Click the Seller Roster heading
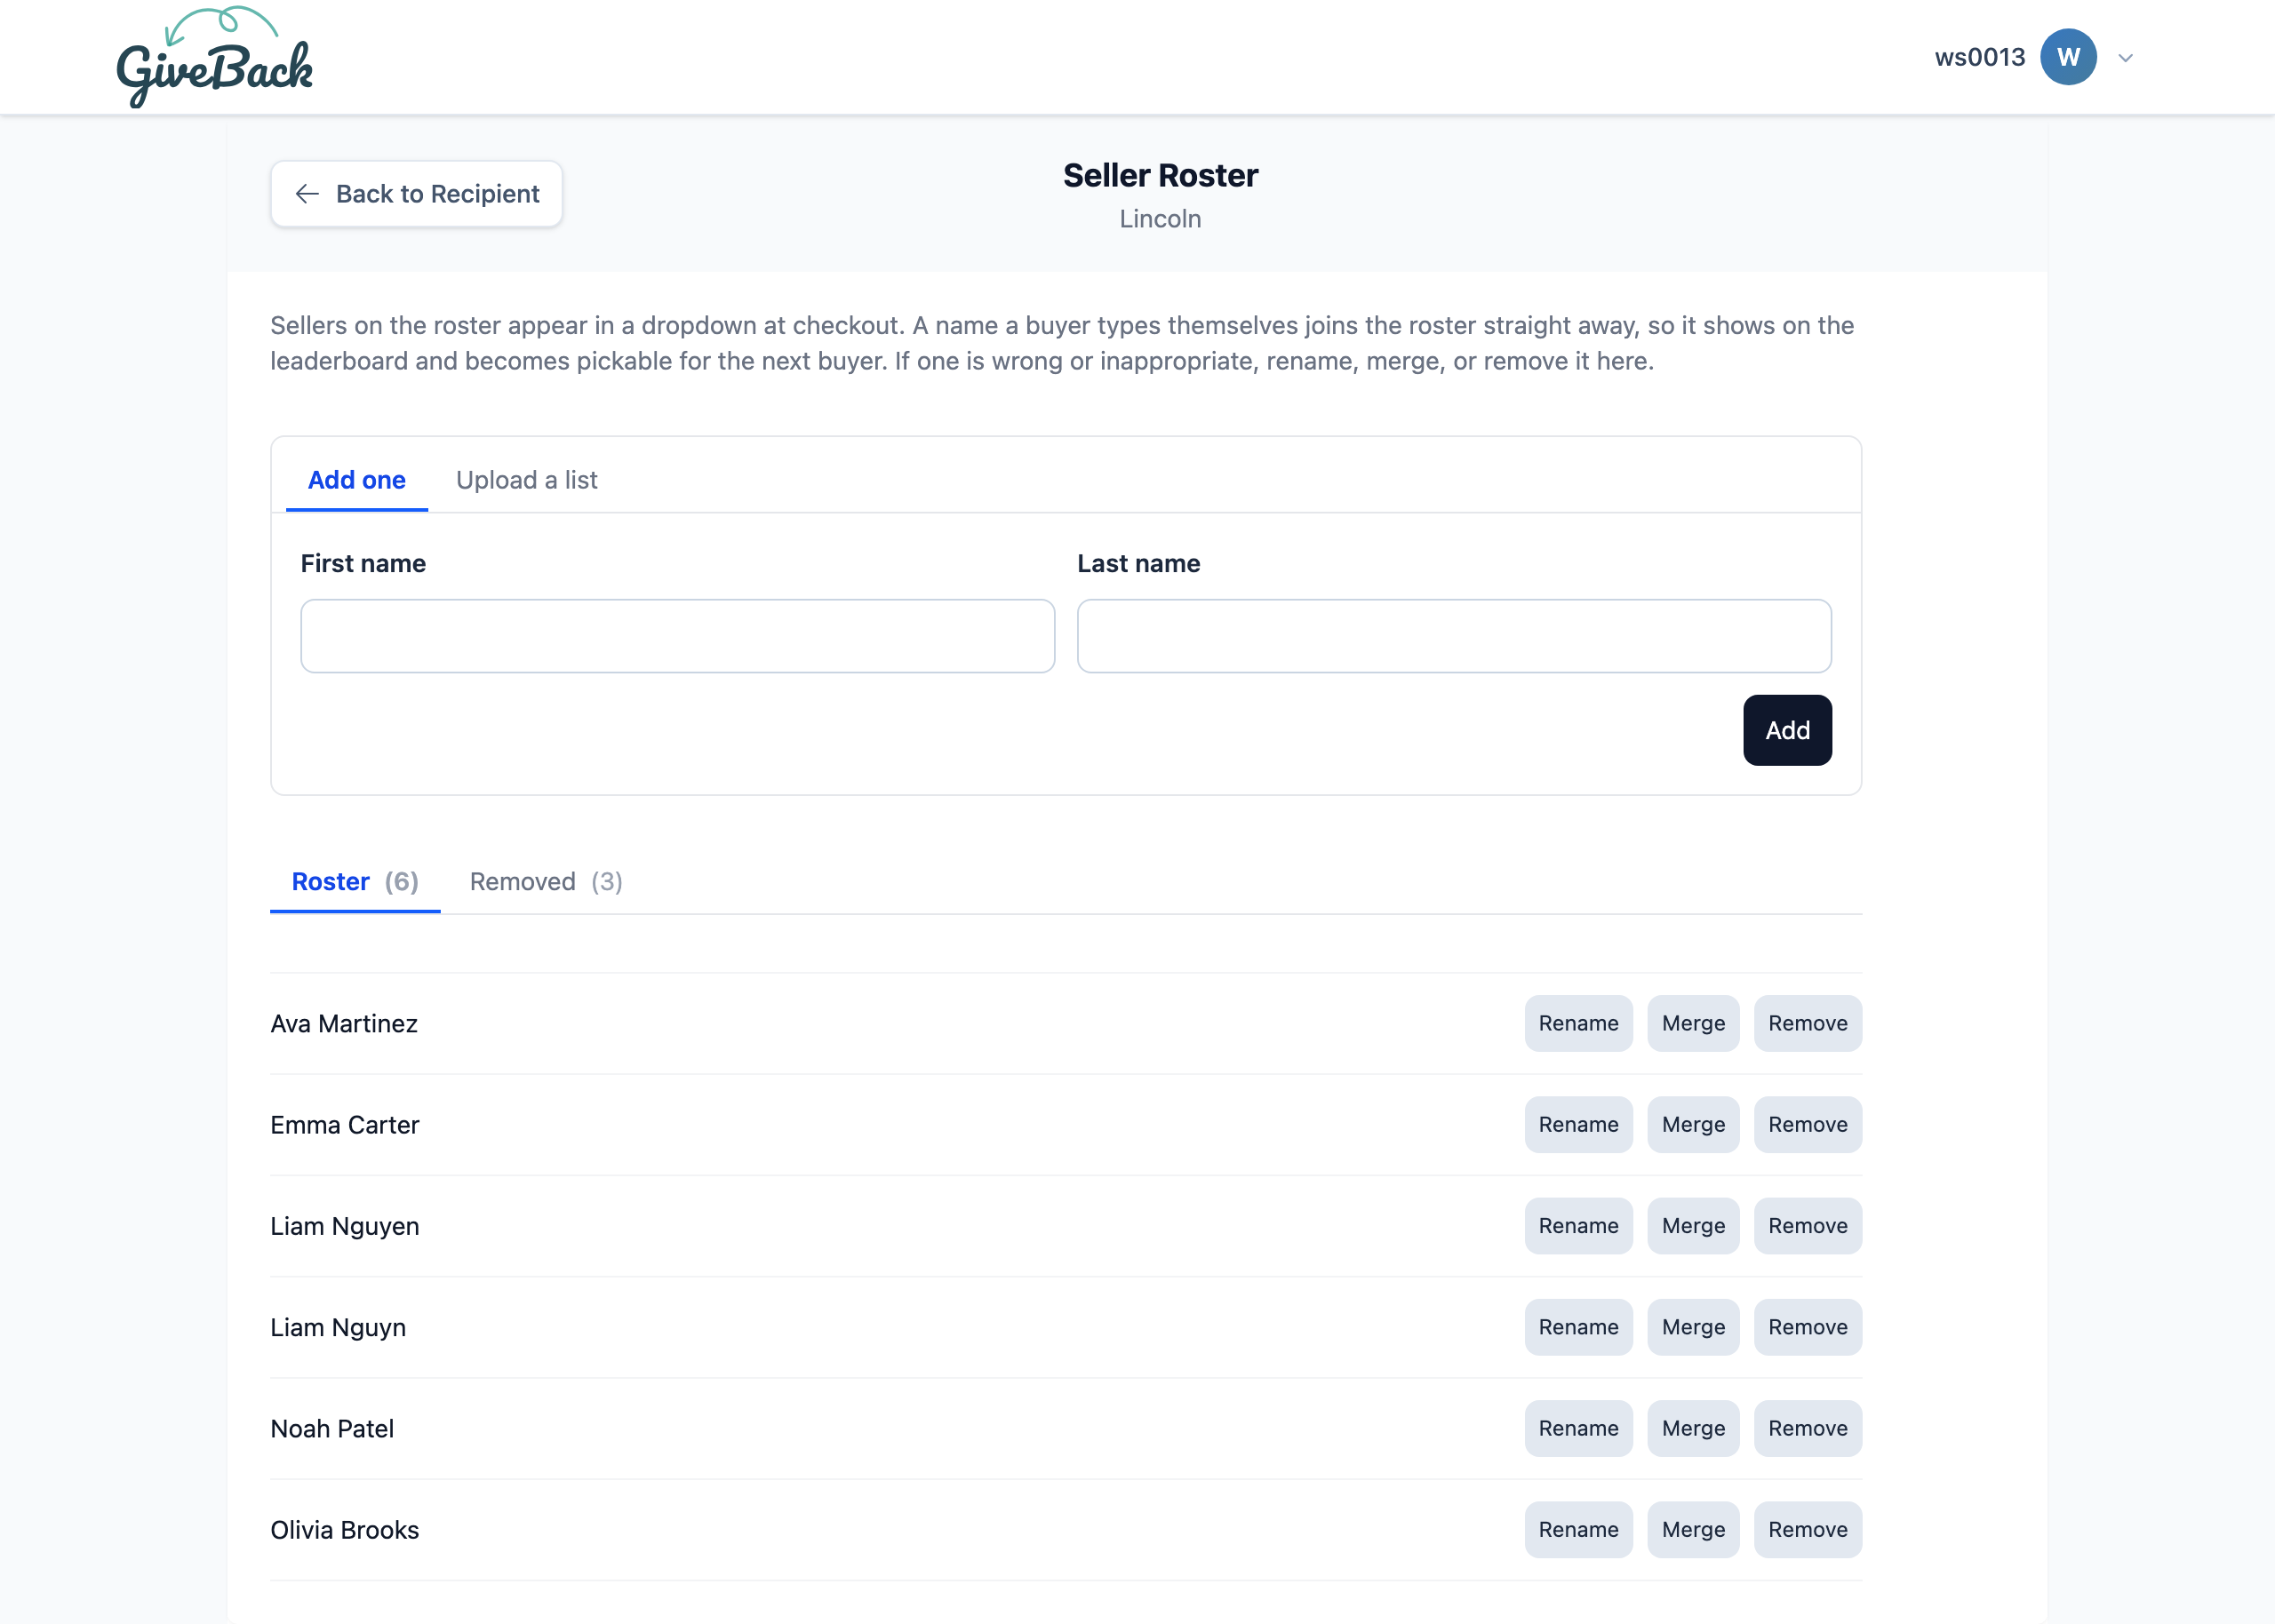 tap(1160, 175)
